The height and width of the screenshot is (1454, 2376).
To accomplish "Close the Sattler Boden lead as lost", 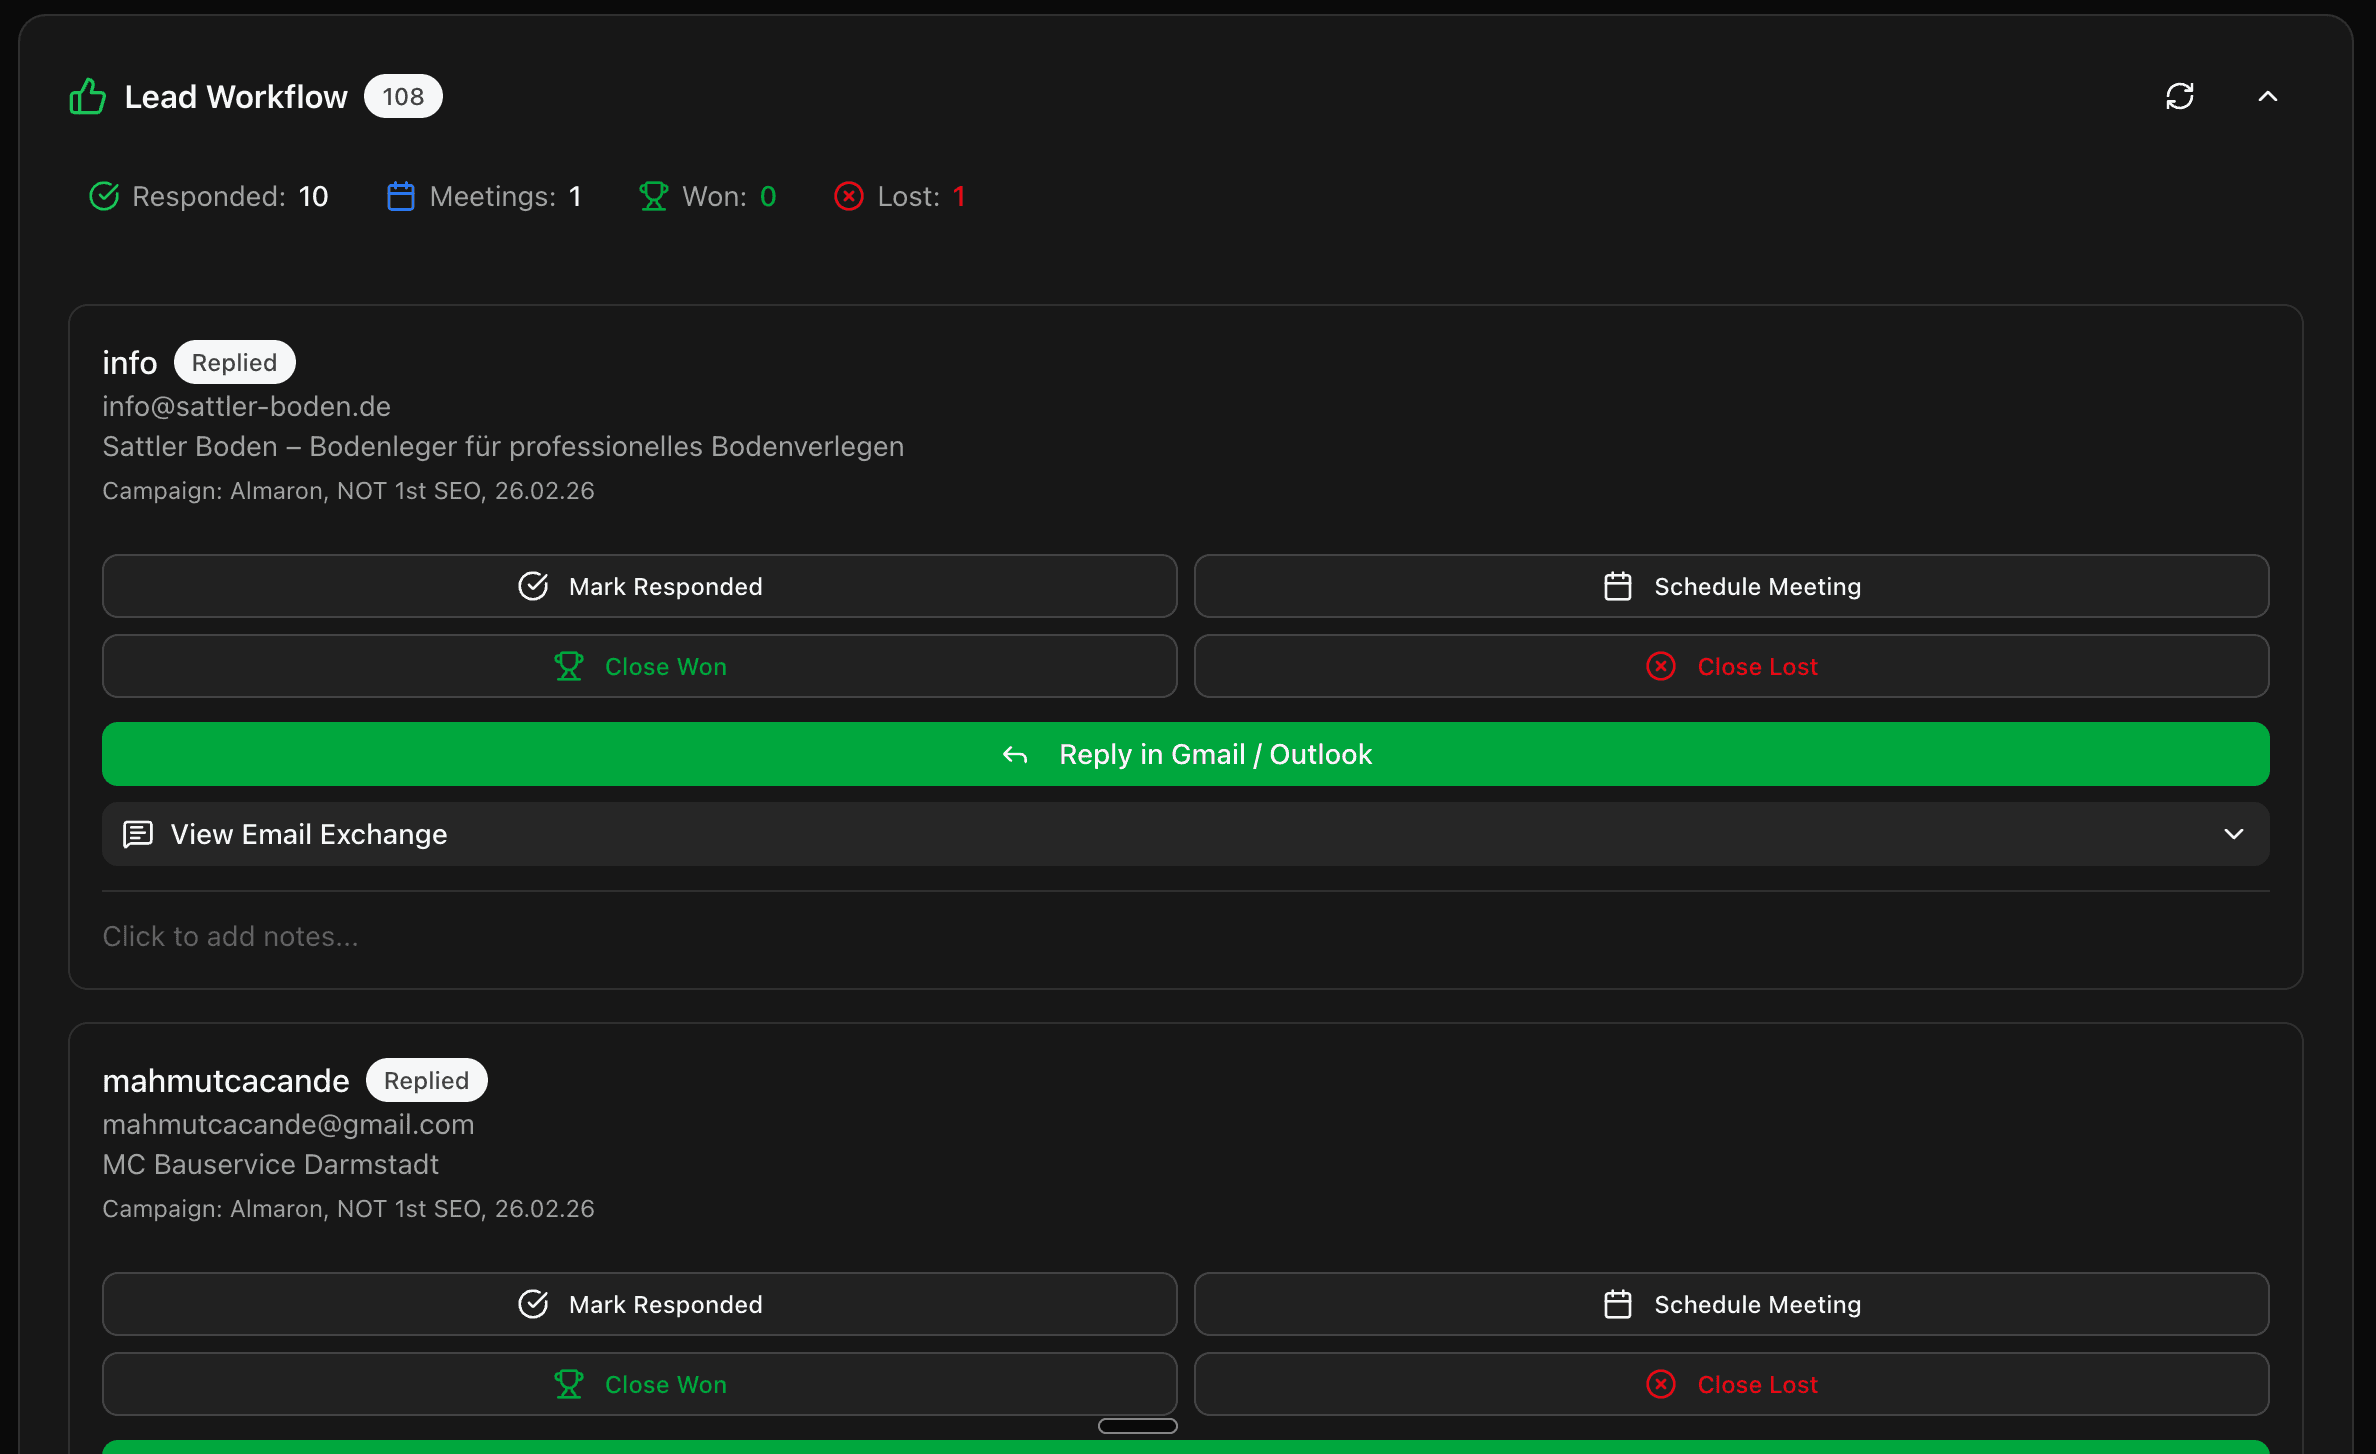I will (x=1732, y=665).
